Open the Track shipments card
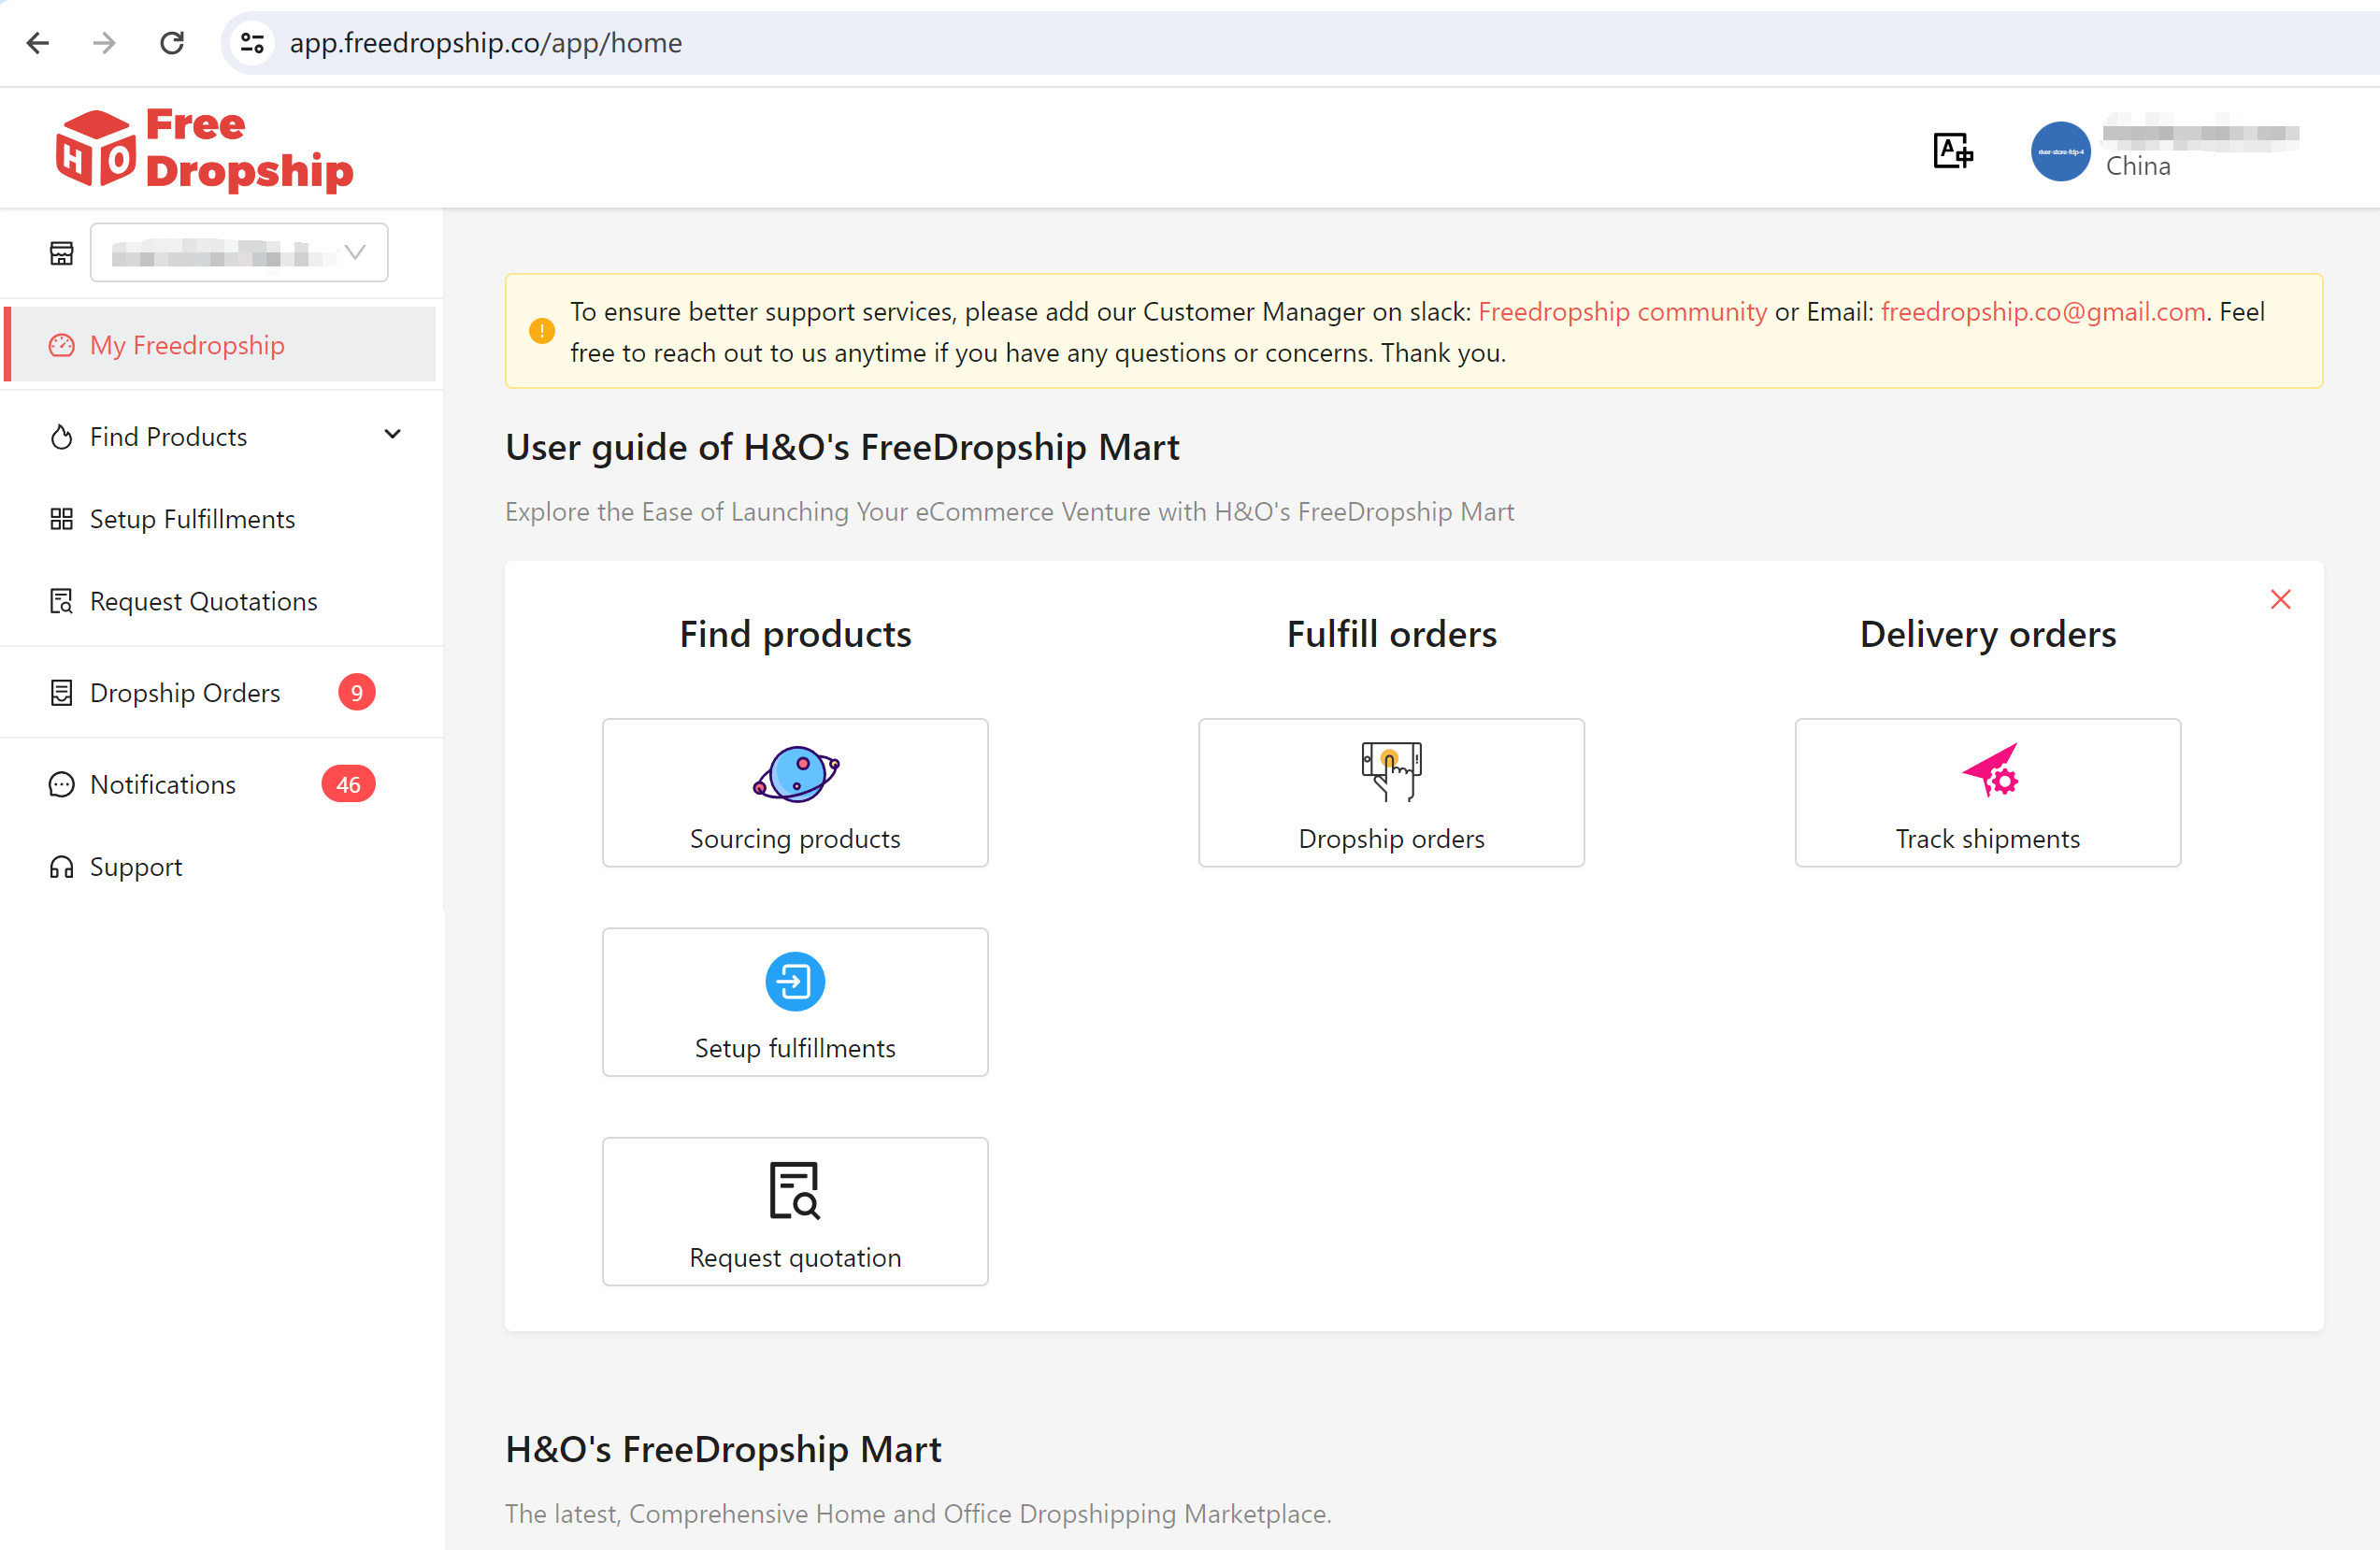Screen dimensions: 2380x1550 1987,793
